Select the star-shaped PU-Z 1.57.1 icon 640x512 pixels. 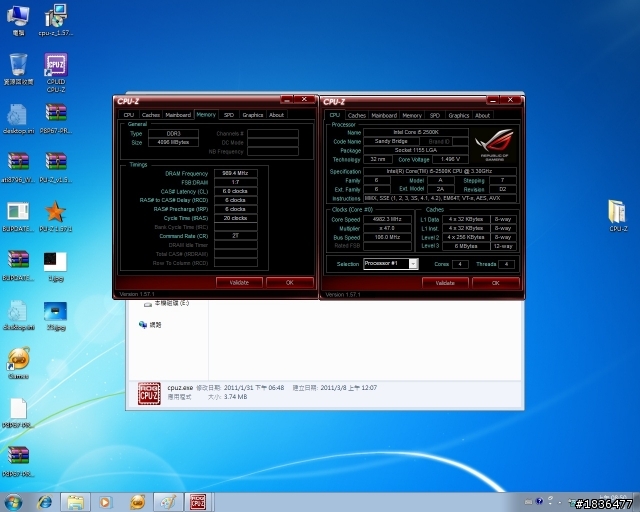click(x=56, y=216)
